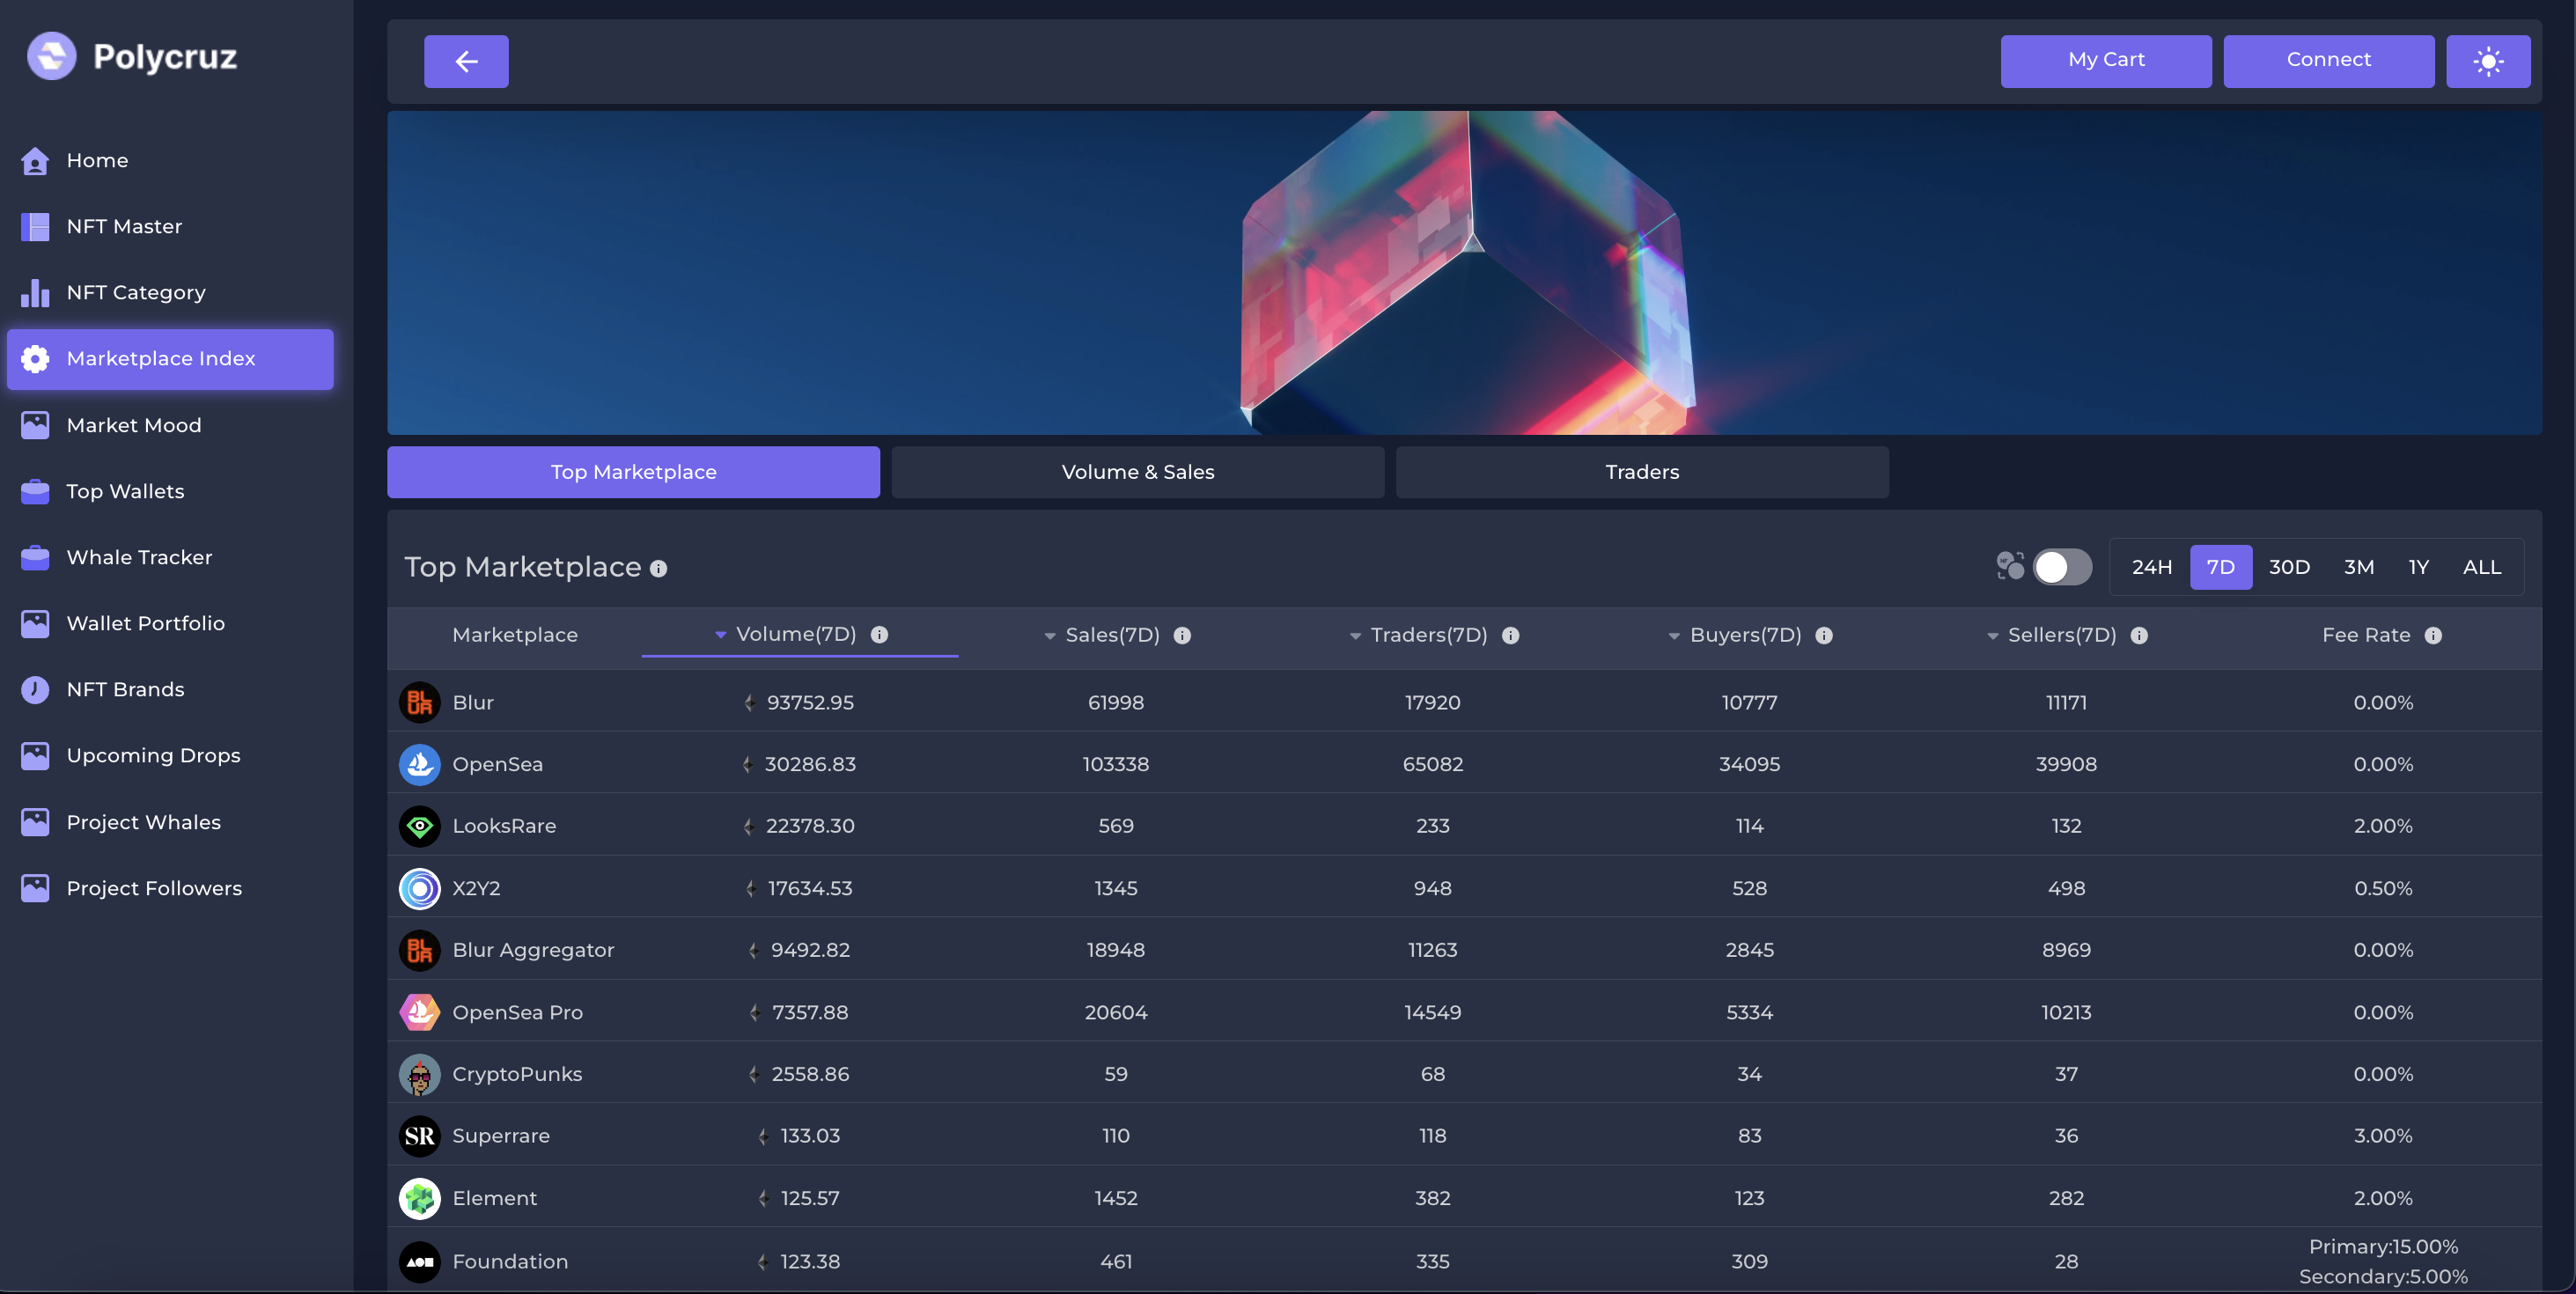This screenshot has height=1294, width=2576.
Task: Click info icon beside Top Marketplace title
Action: (x=658, y=569)
